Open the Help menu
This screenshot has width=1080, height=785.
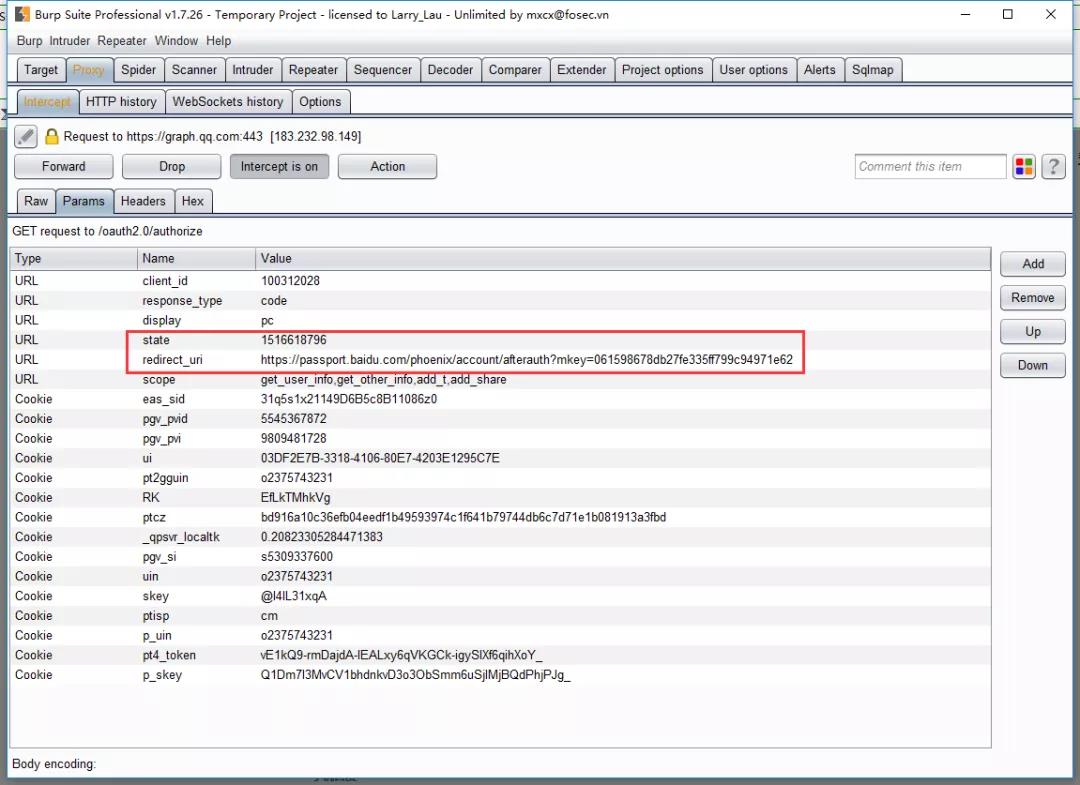pyautogui.click(x=218, y=41)
